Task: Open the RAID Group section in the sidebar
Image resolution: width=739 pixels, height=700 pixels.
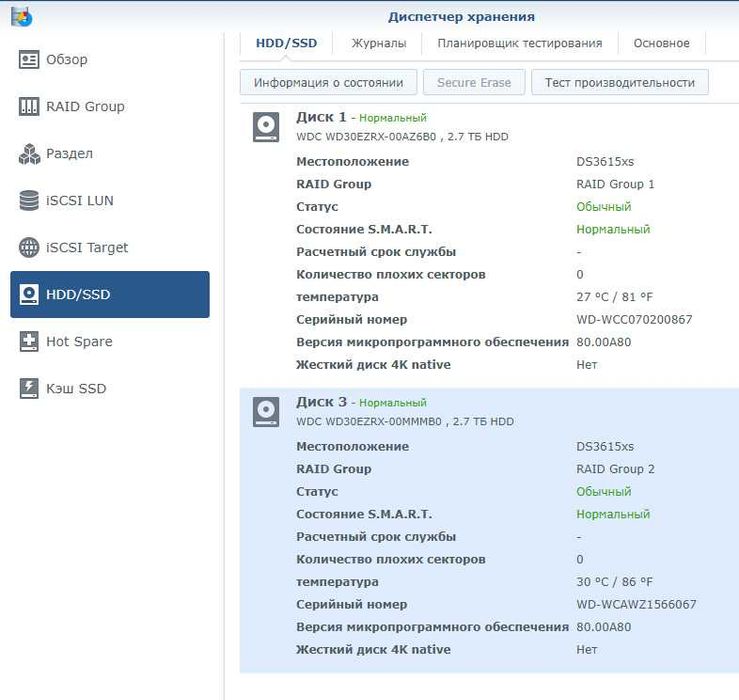Action: coord(110,107)
